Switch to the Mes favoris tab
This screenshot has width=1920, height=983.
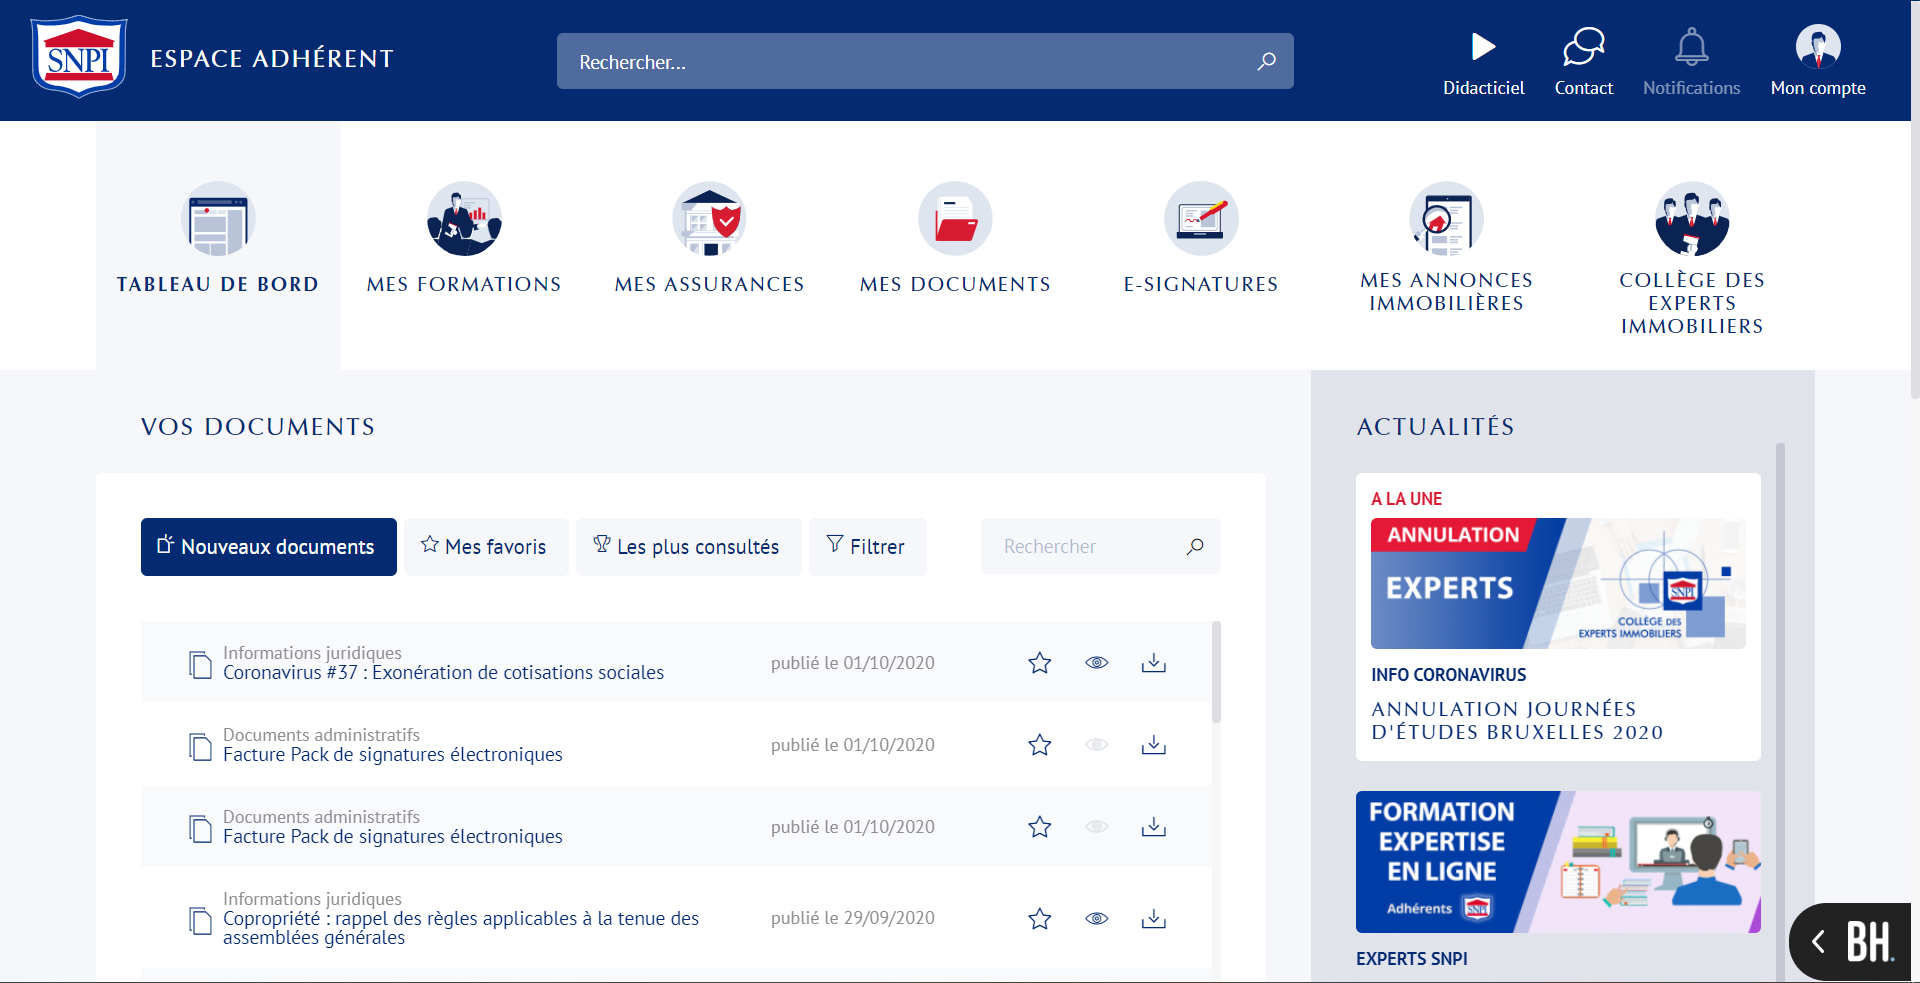(x=486, y=547)
